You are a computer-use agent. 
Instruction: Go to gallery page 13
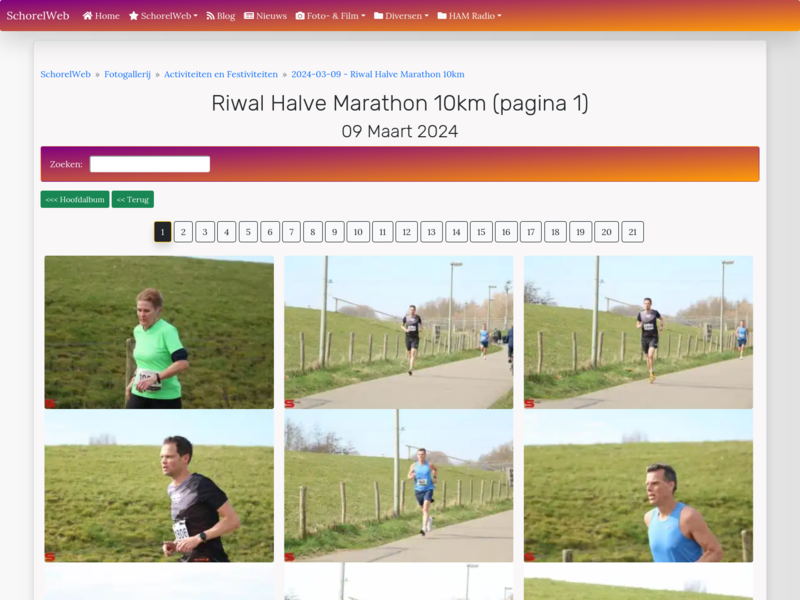(432, 232)
